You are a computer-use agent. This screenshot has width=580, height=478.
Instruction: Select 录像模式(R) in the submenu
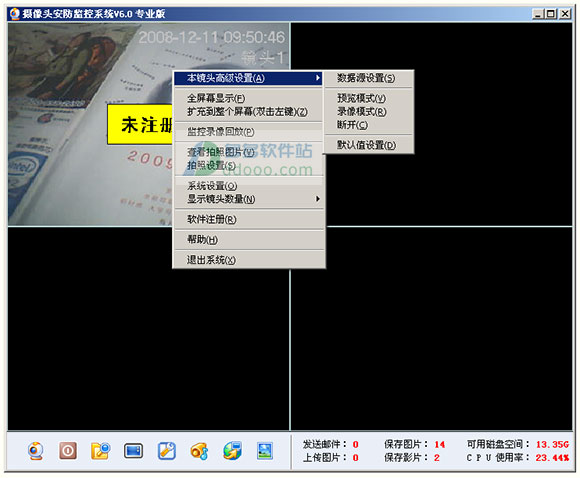368,112
